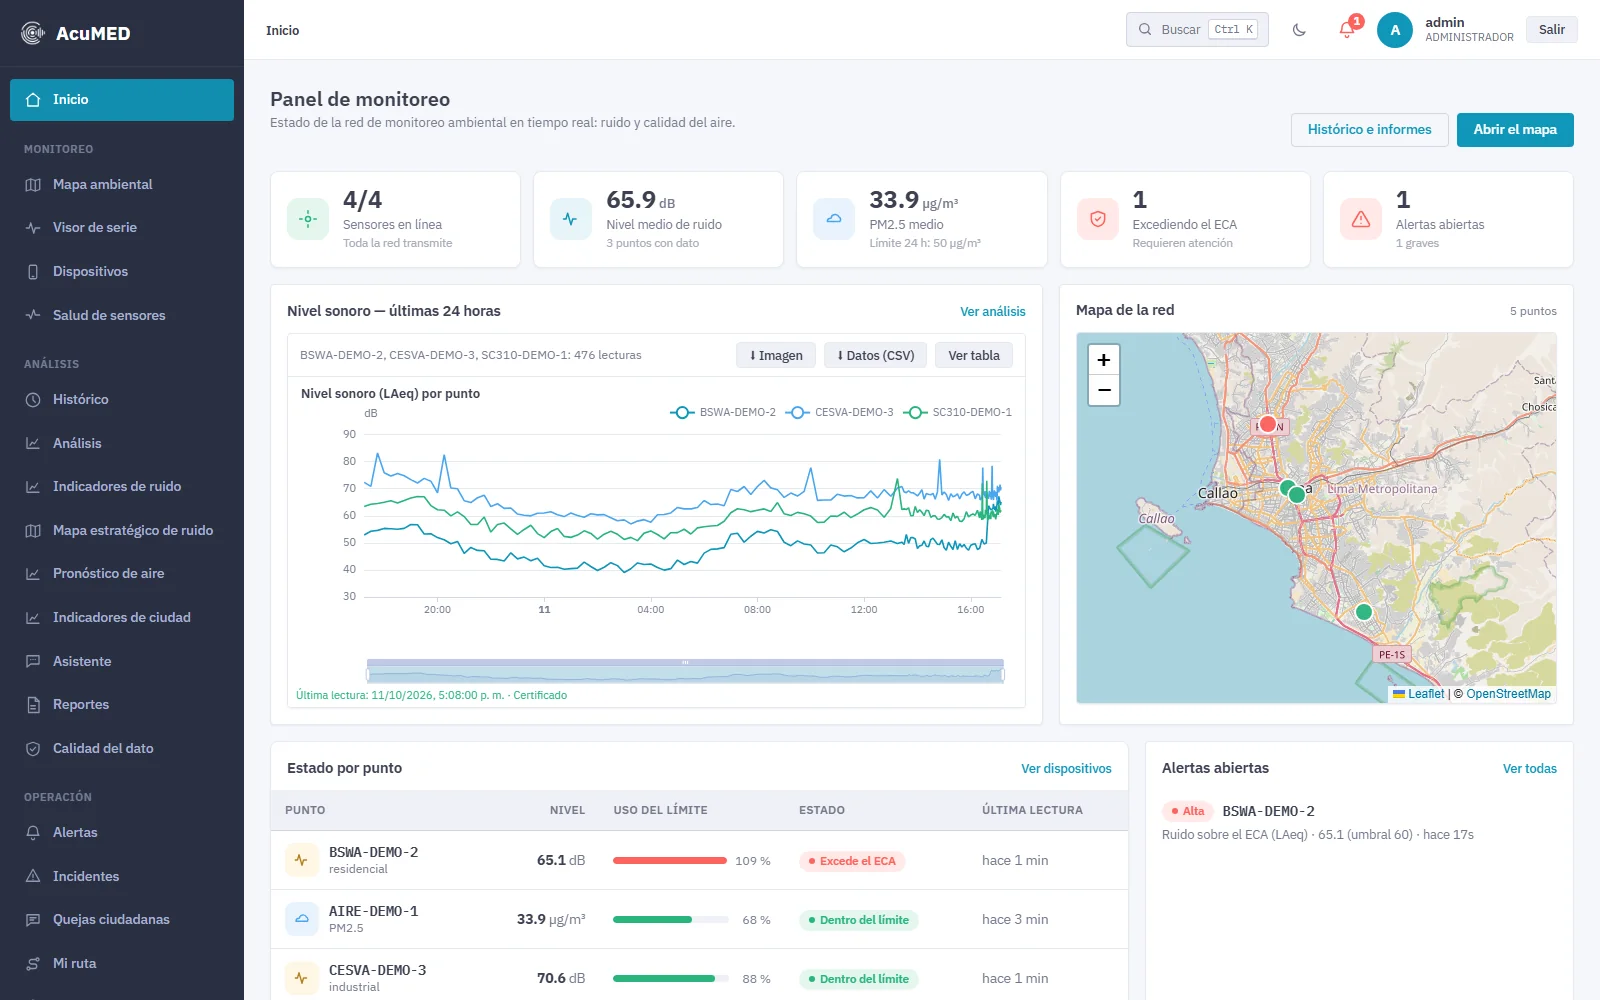The height and width of the screenshot is (1000, 1600).
Task: Click the Alertas bell icon in sidebar
Action: point(33,833)
